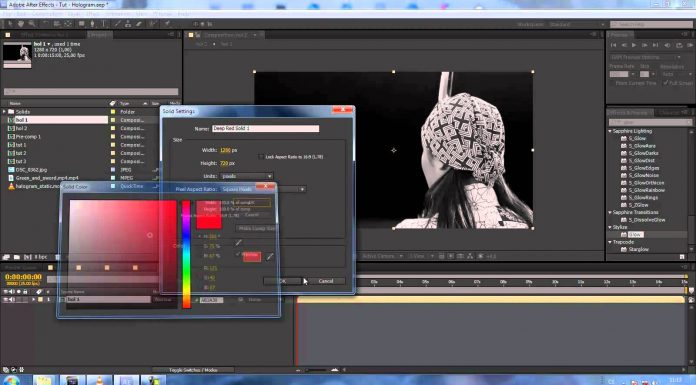Switch to the Effect Controls tab
696x385 pixels.
click(44, 35)
